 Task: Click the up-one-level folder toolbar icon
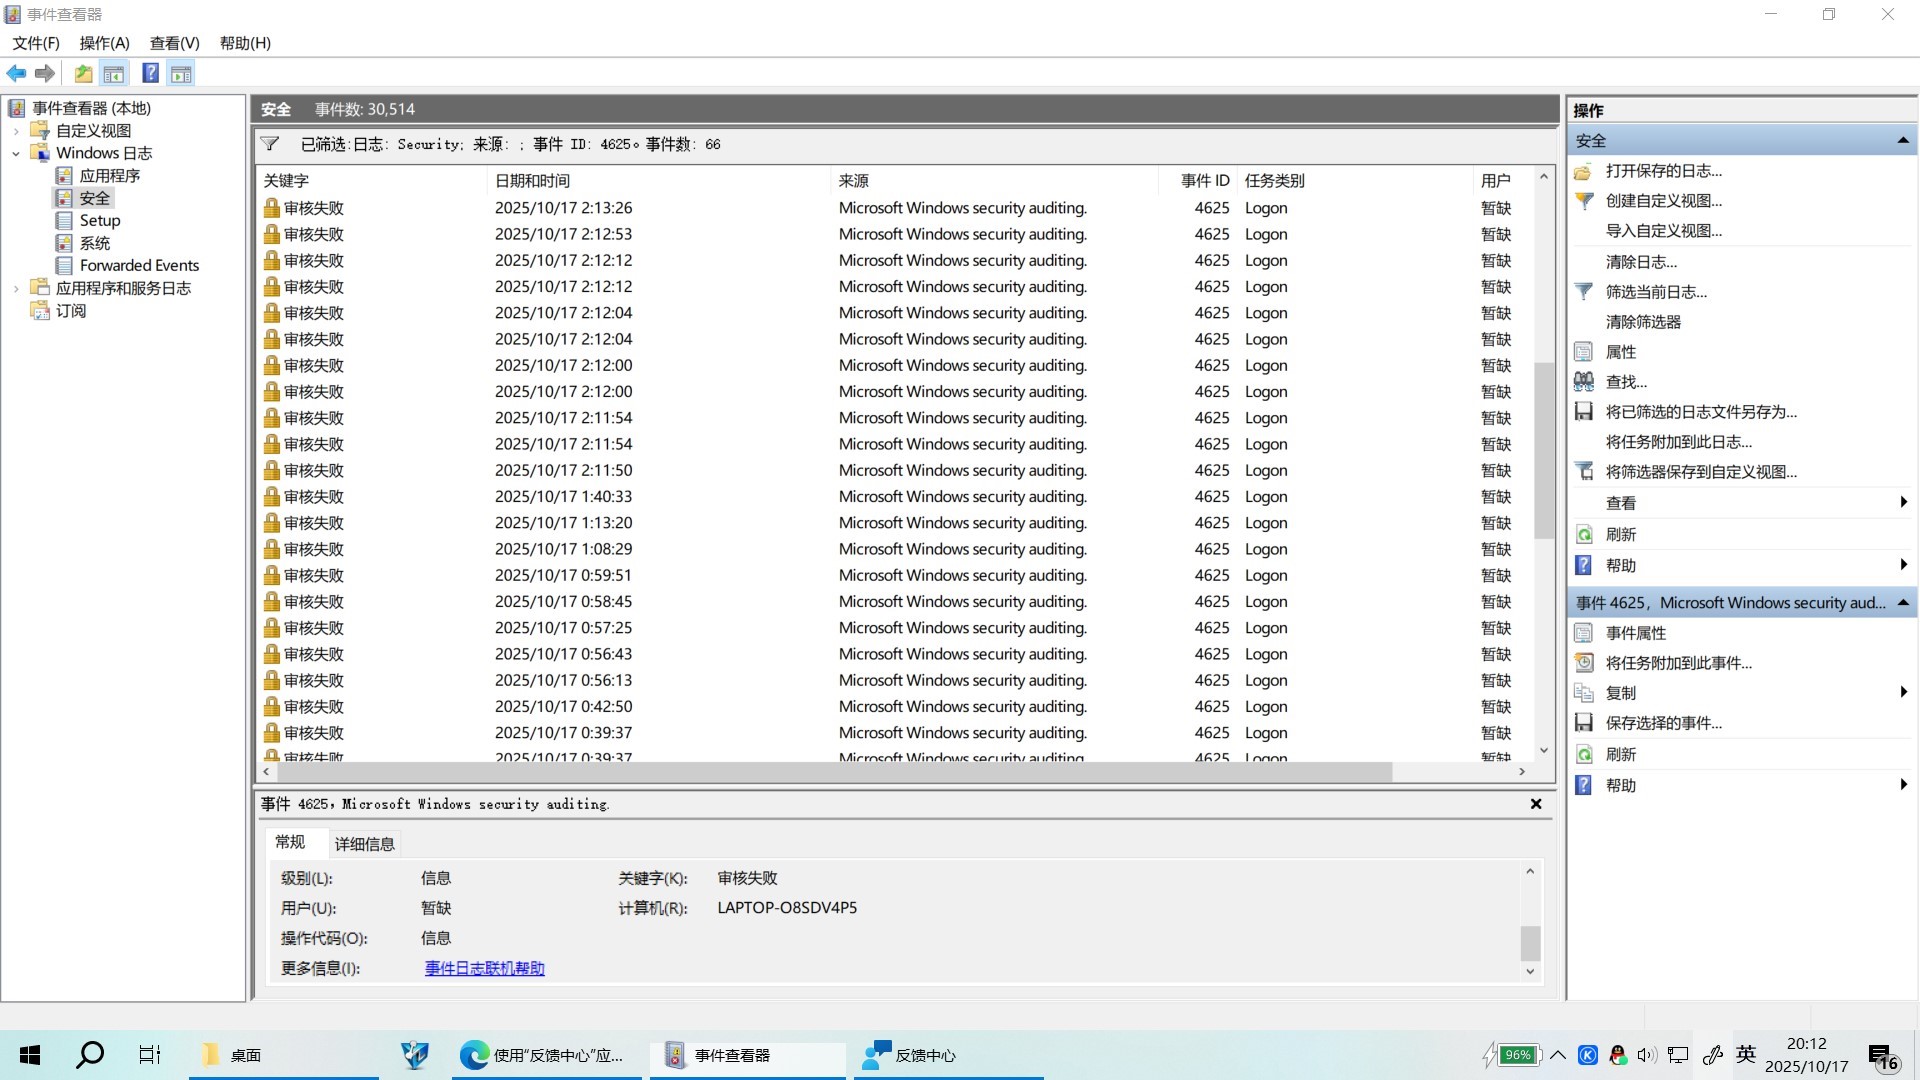[83, 73]
